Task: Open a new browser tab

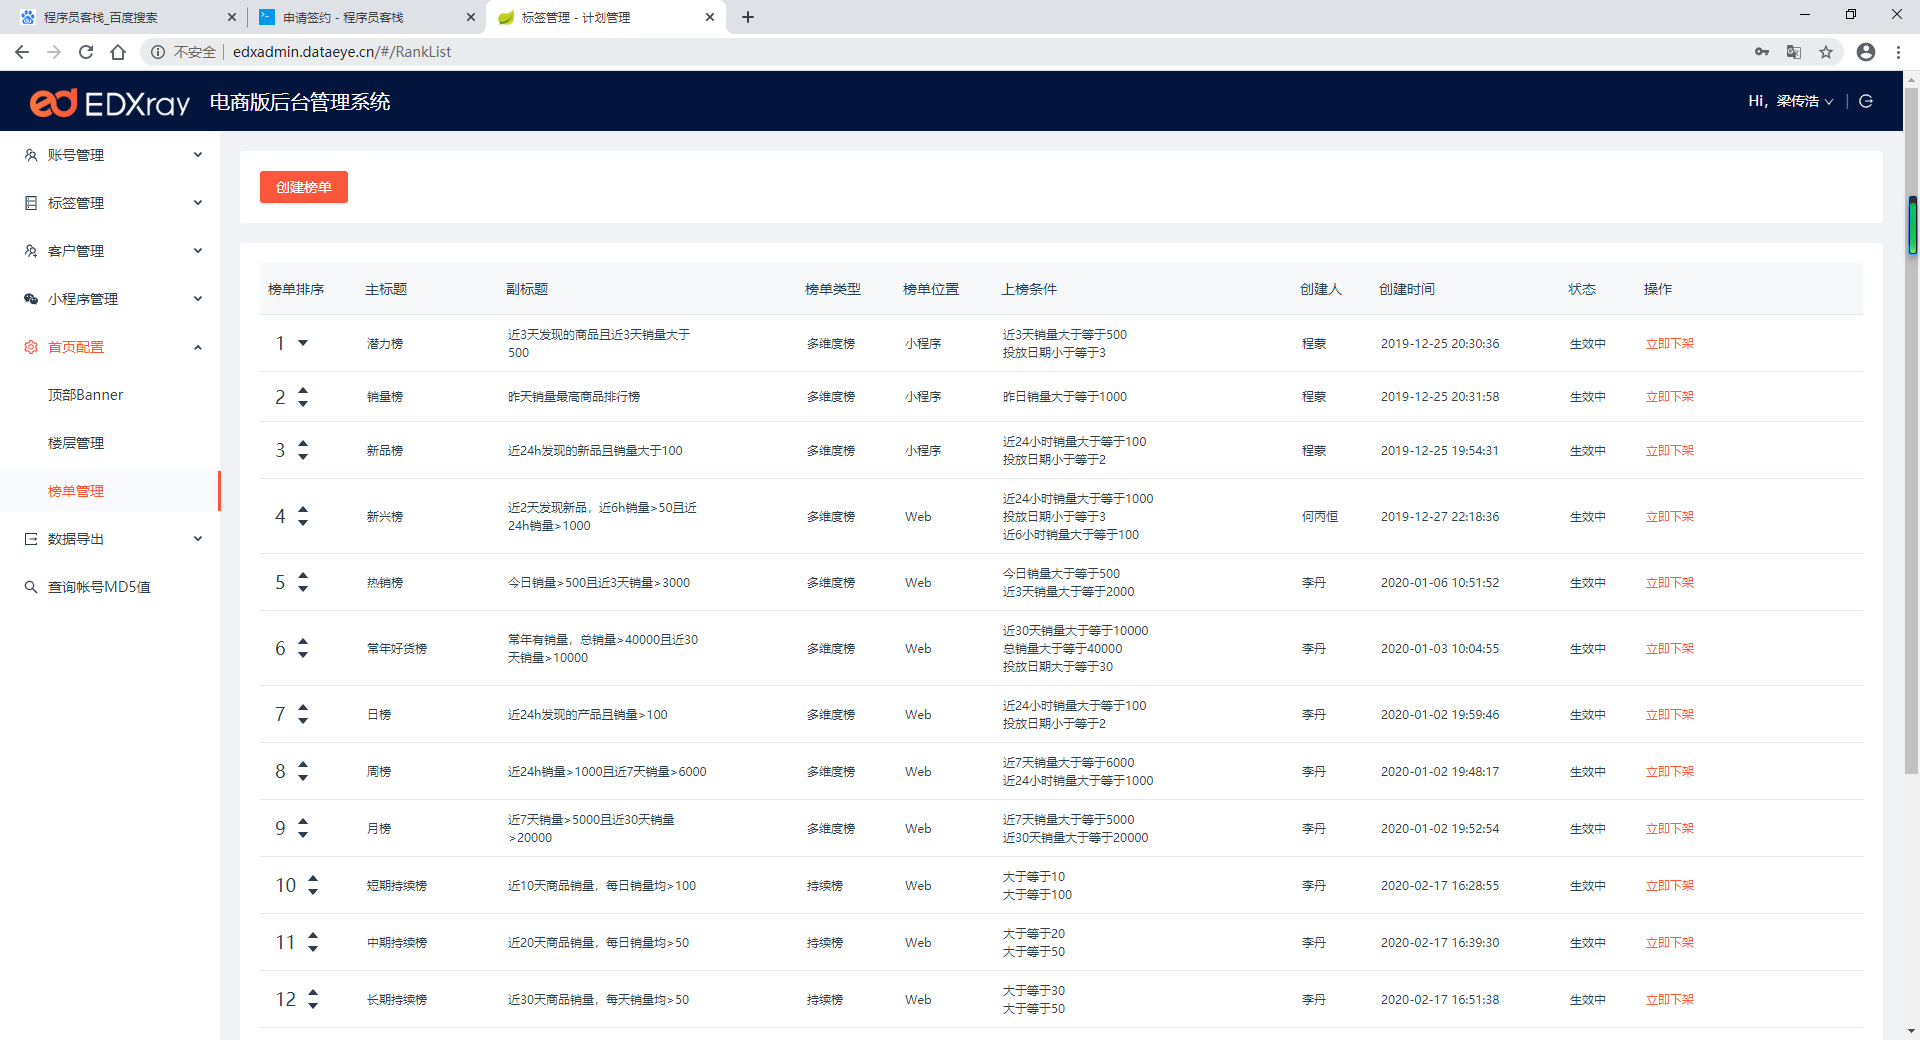Action: coord(748,17)
